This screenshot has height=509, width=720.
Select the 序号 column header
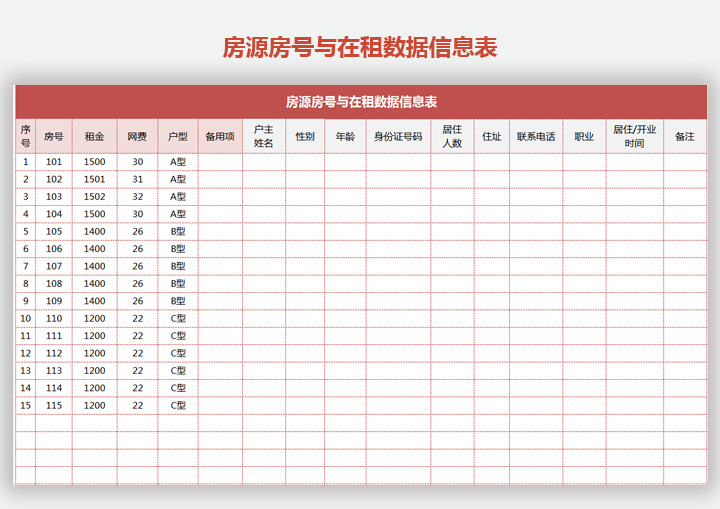click(x=26, y=136)
